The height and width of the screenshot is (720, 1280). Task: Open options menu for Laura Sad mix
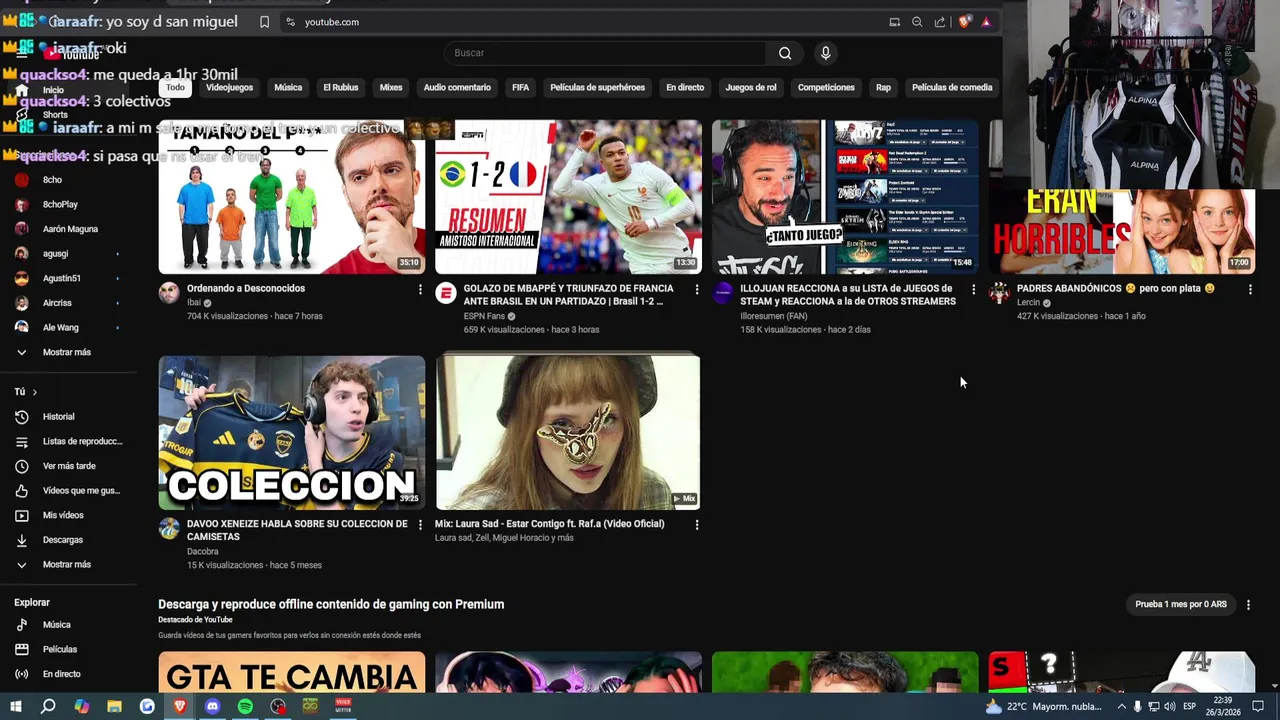697,524
